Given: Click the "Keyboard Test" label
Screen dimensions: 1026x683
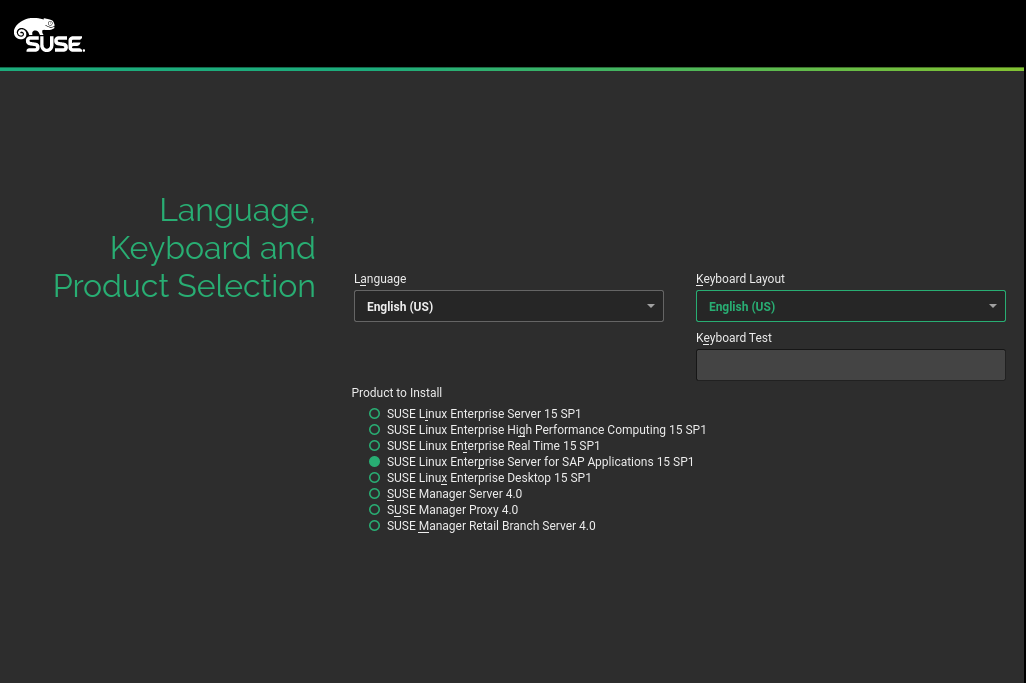Looking at the screenshot, I should pyautogui.click(x=734, y=338).
